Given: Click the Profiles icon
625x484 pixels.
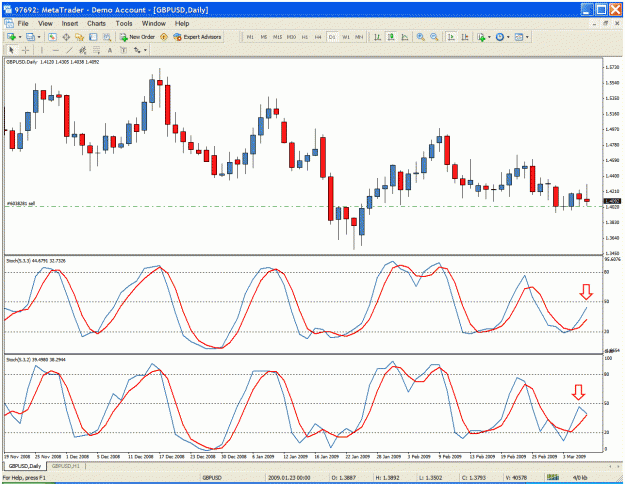Looking at the screenshot, I should coord(30,37).
